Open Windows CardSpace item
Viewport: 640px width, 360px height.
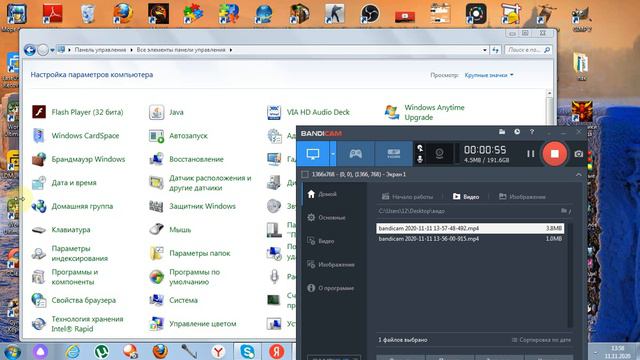[76, 136]
